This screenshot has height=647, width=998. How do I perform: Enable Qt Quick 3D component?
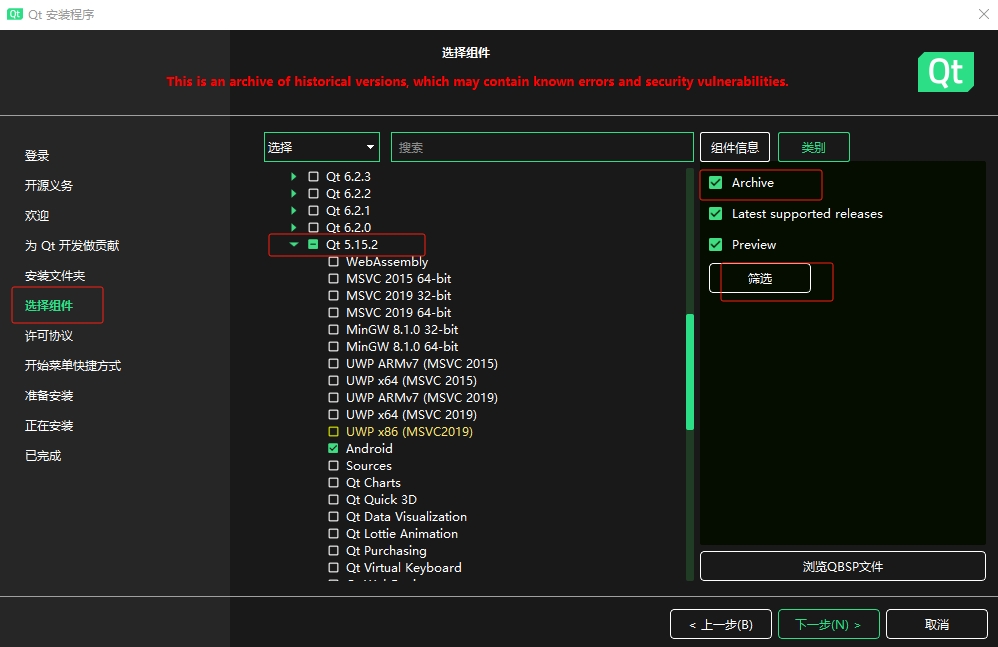(333, 499)
